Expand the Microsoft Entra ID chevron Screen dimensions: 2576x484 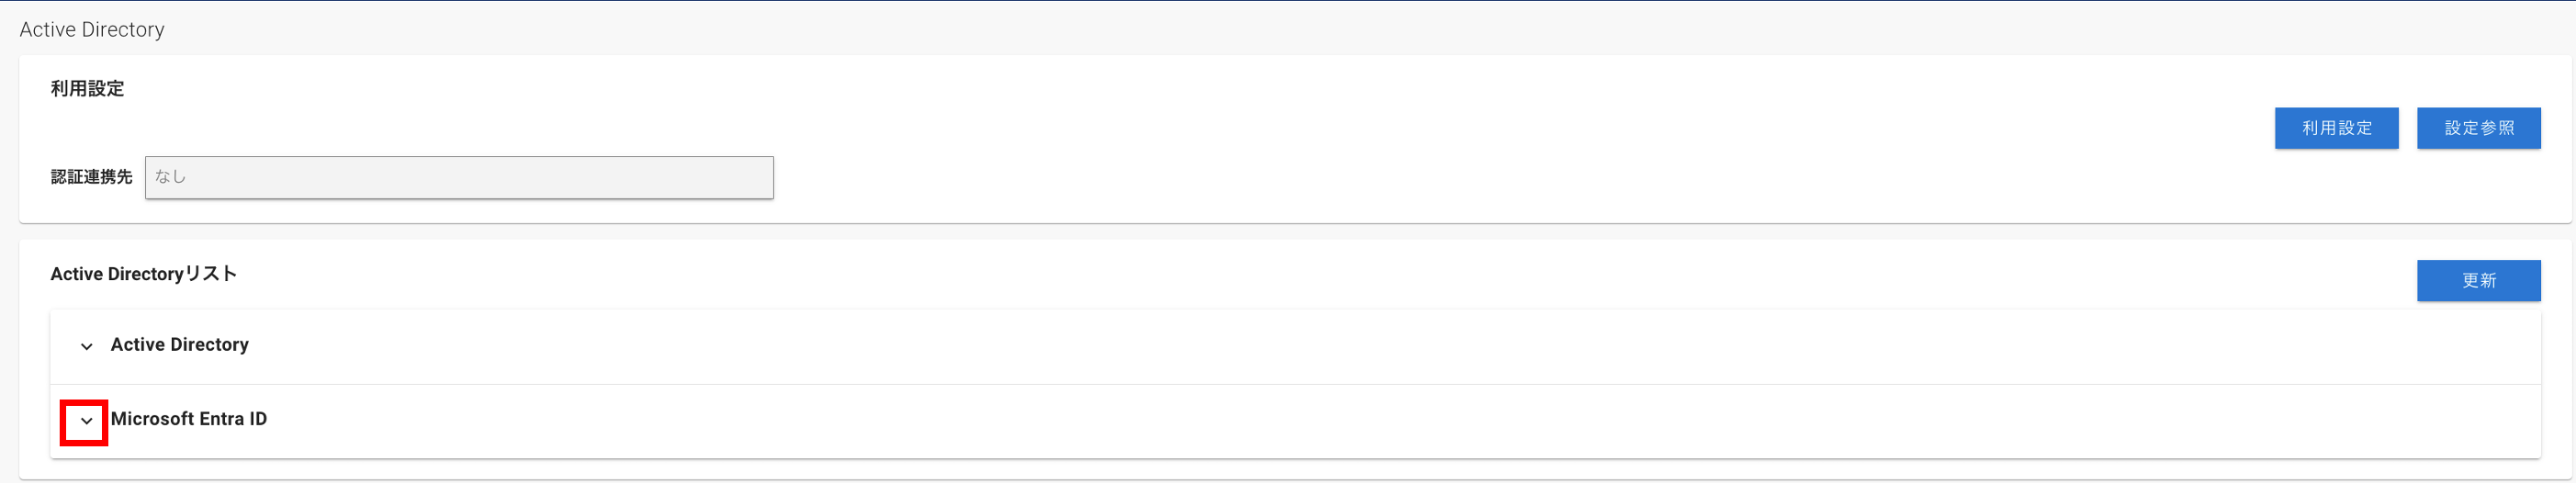pos(86,421)
